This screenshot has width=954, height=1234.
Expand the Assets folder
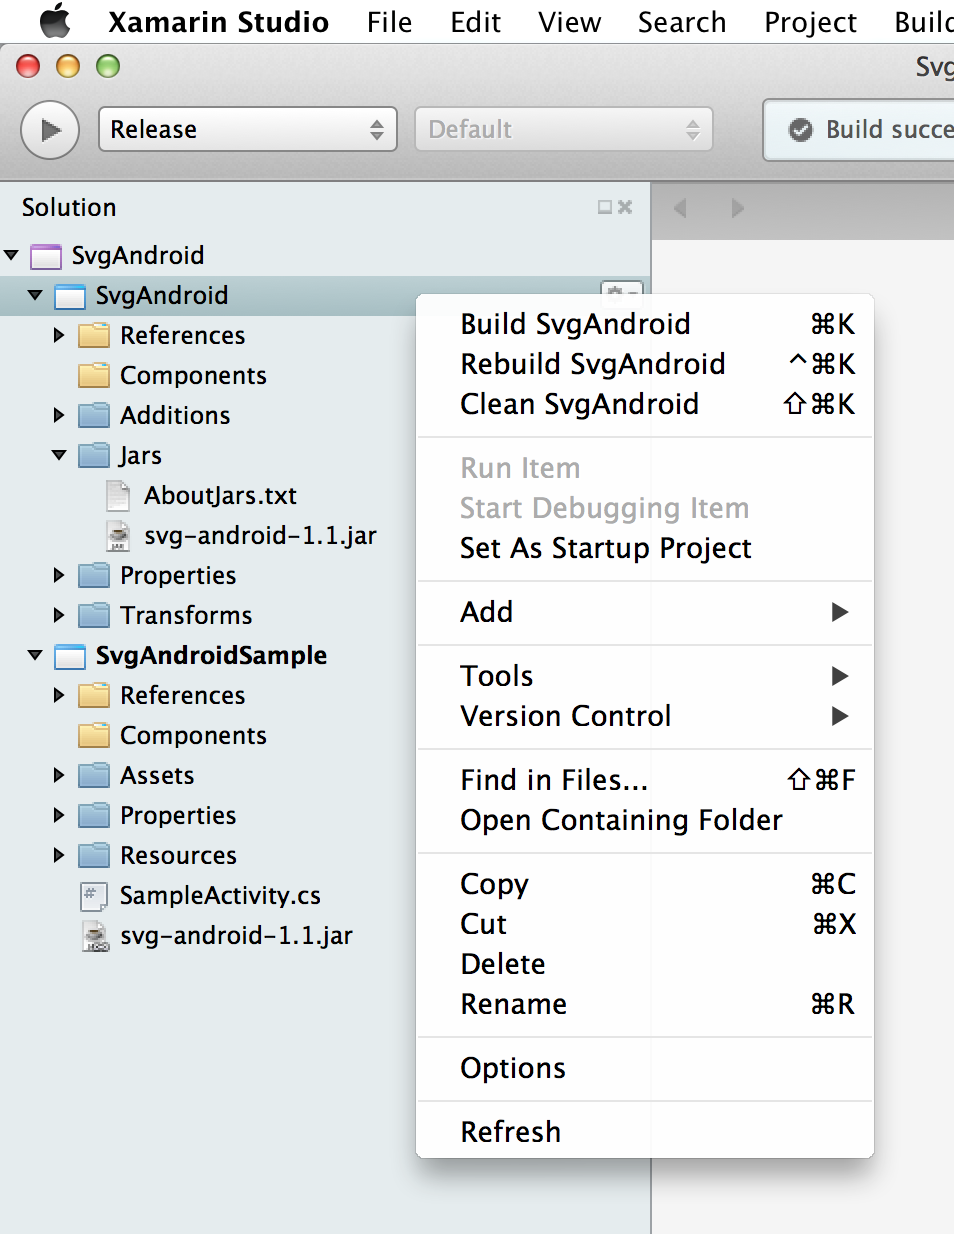coord(59,776)
